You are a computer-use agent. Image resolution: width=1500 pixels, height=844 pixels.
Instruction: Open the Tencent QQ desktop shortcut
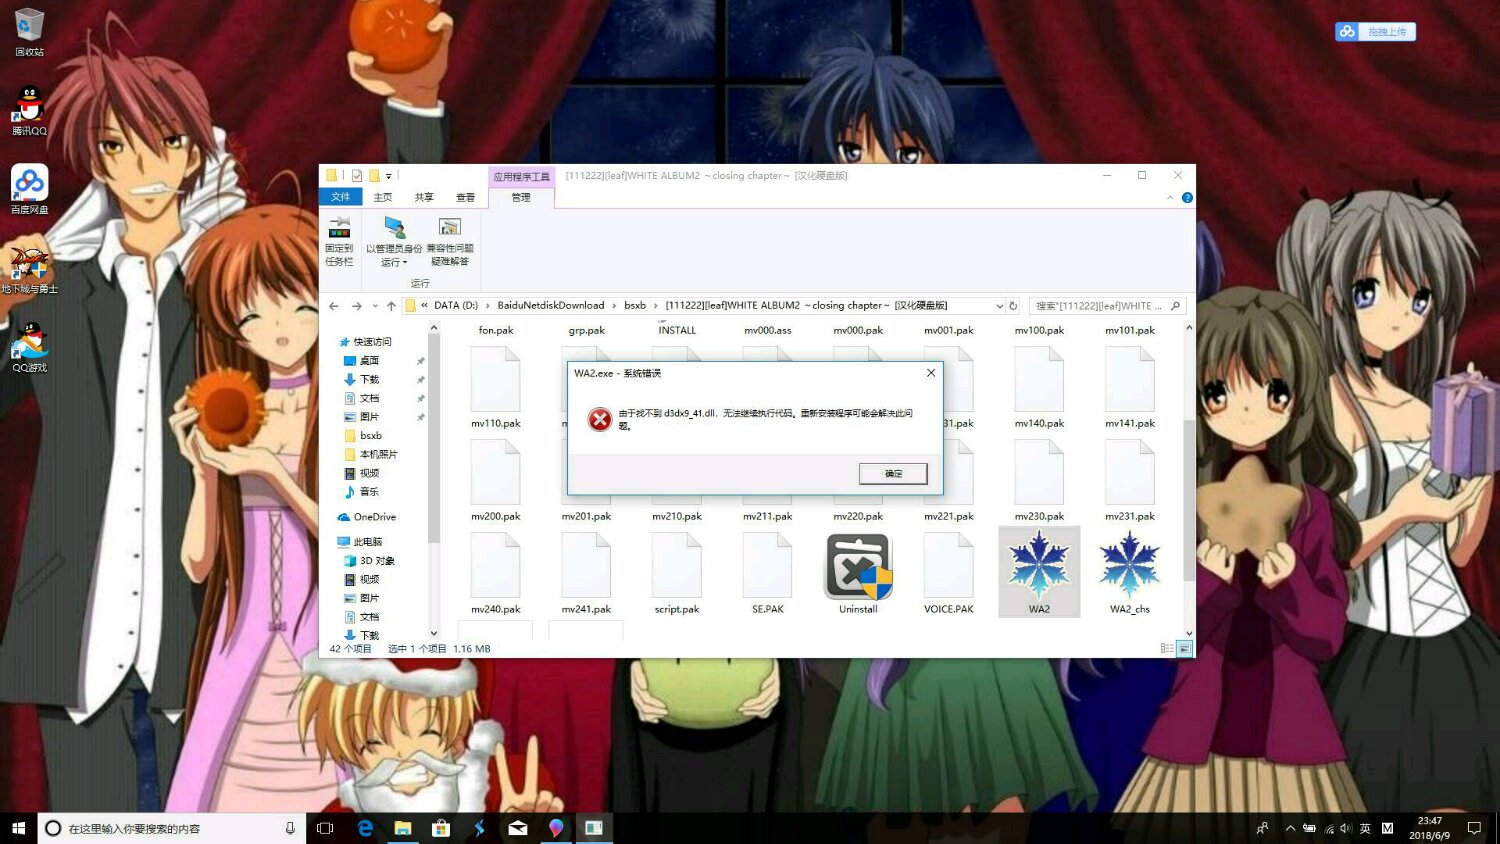(29, 111)
